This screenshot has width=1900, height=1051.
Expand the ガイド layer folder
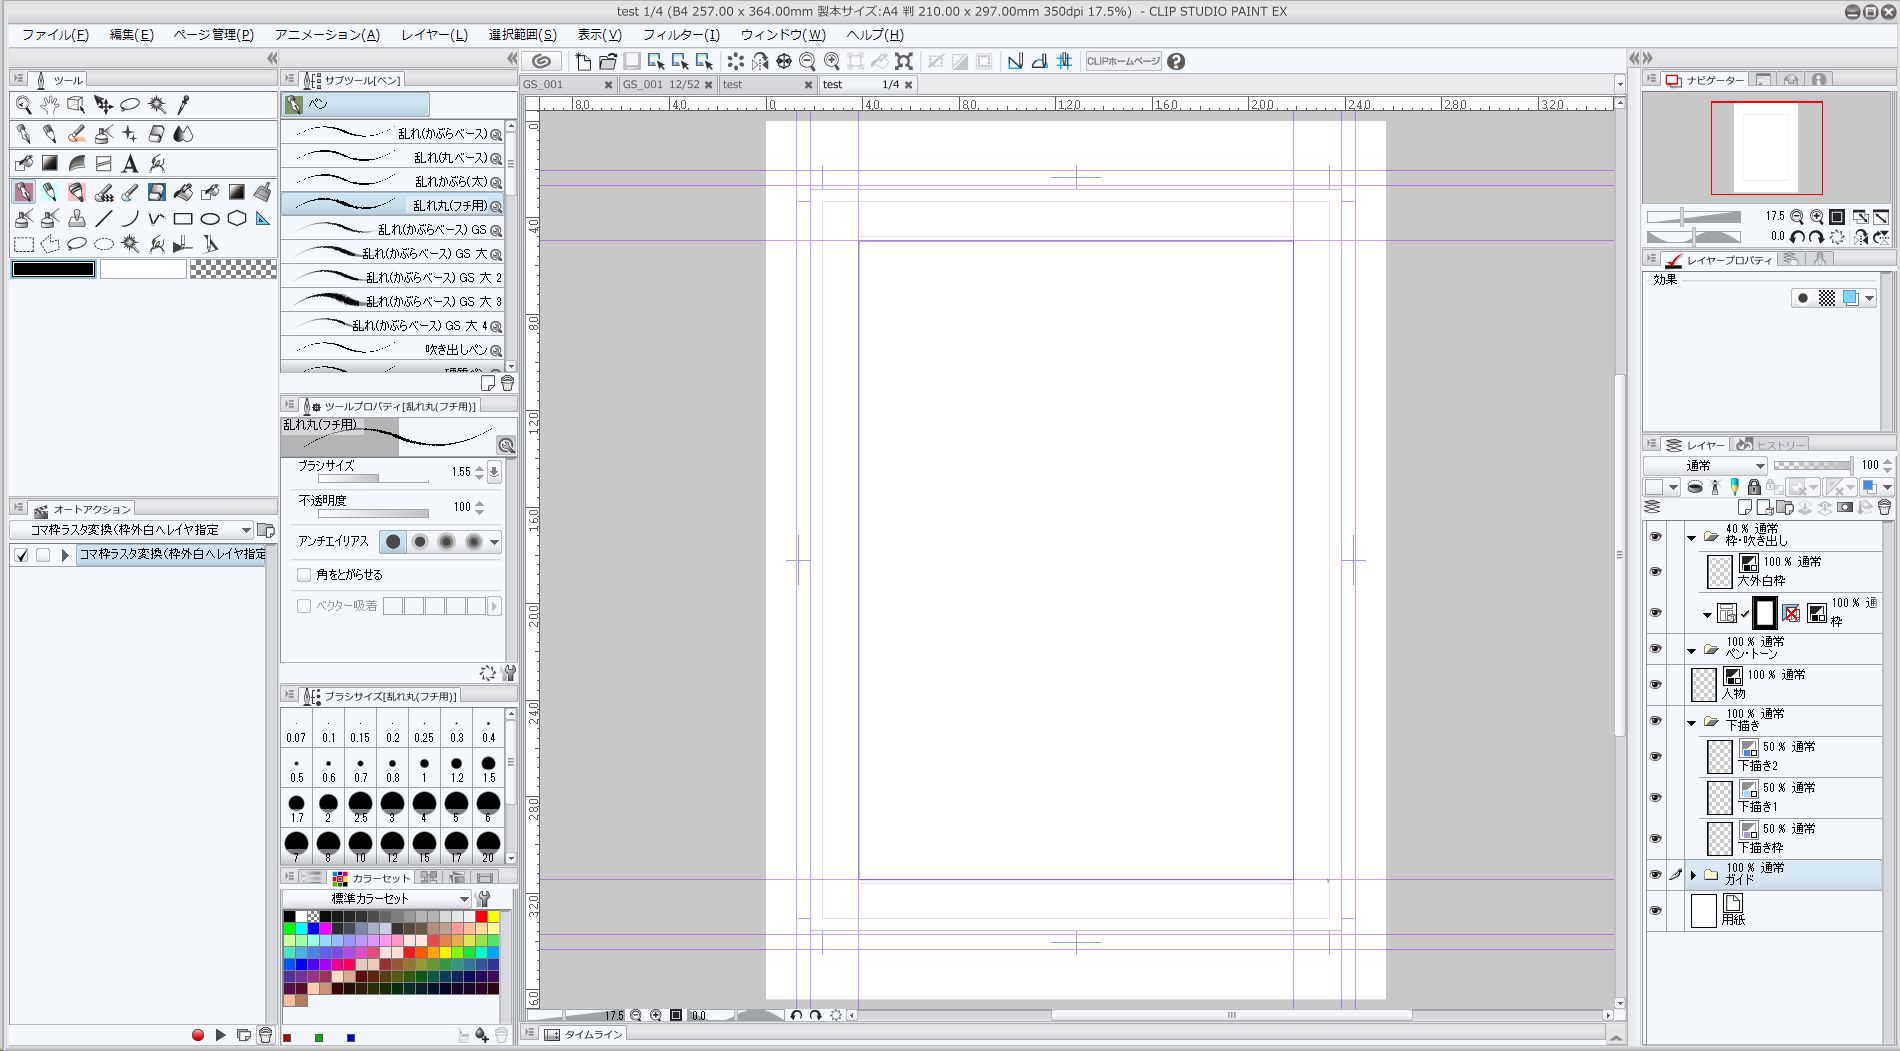(1693, 875)
